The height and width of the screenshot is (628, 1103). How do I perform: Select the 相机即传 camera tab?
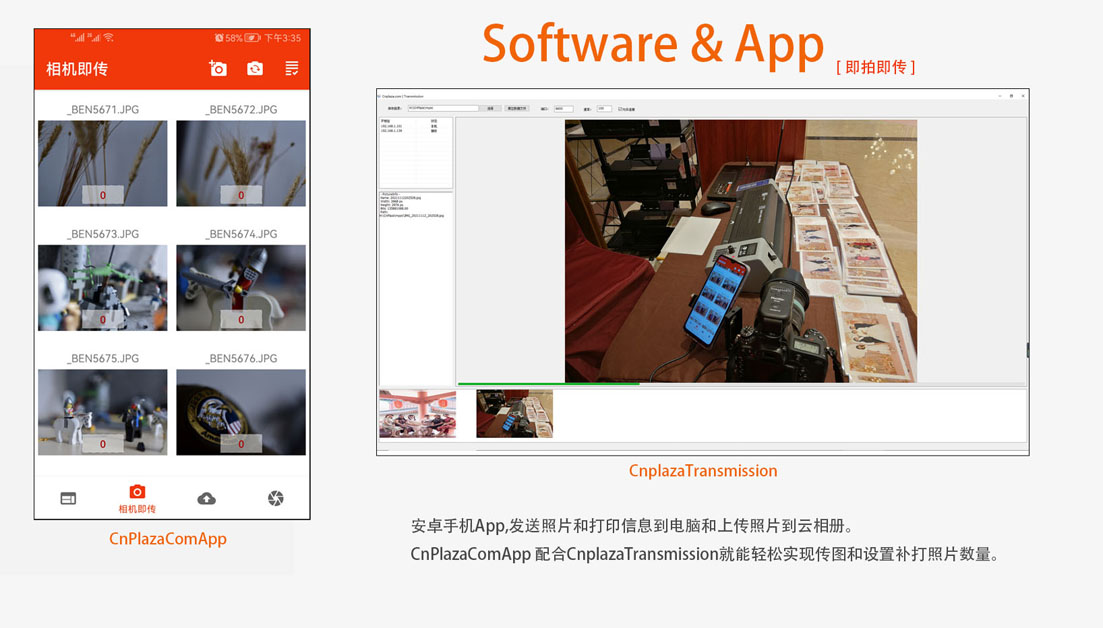click(x=137, y=498)
